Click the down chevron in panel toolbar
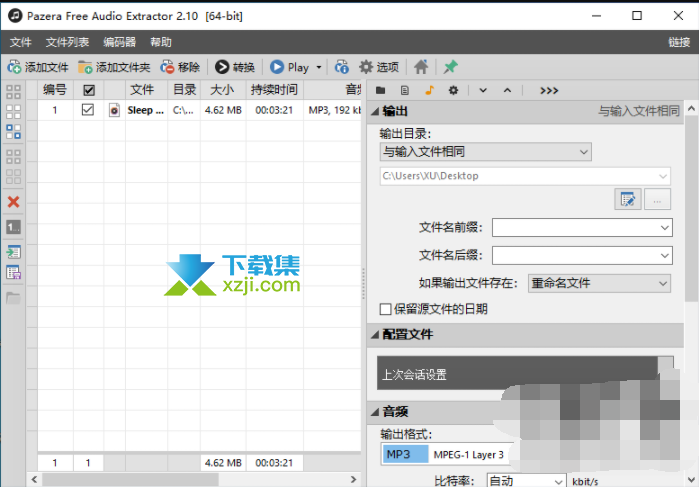699x487 pixels. [483, 91]
